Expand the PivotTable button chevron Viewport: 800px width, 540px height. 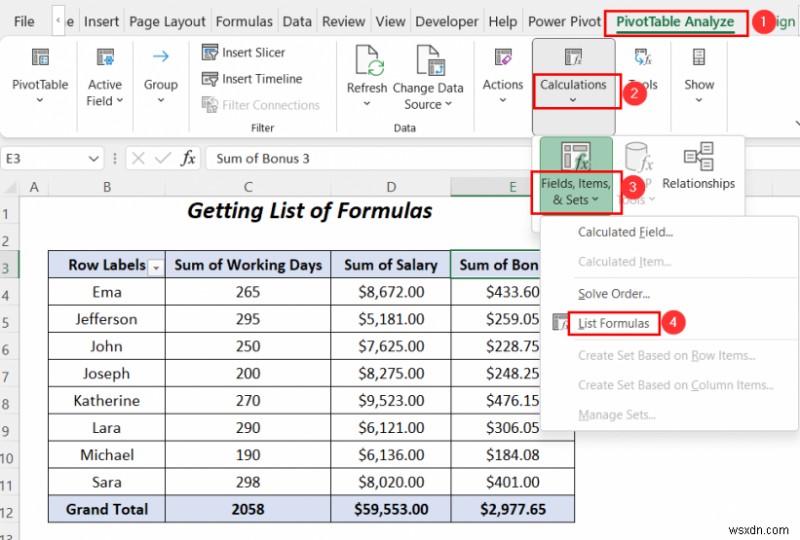(40, 100)
